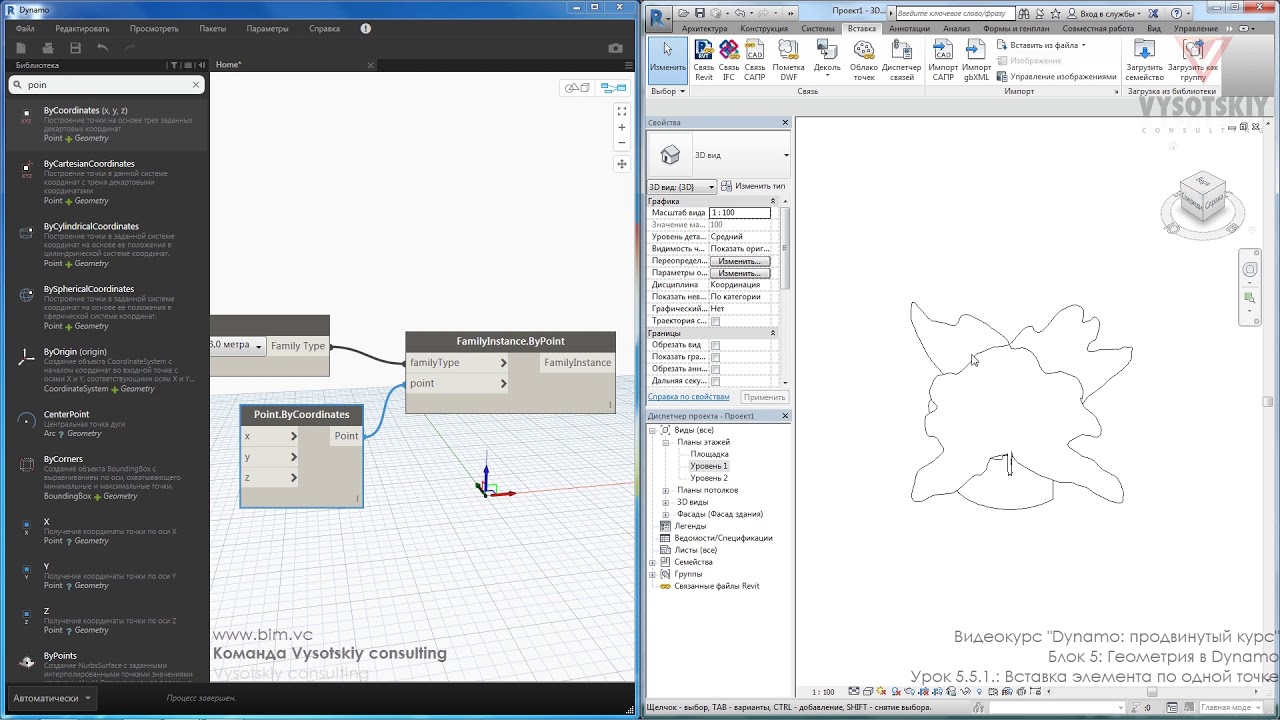Click Point Cloud (Облако точек) icon
The height and width of the screenshot is (720, 1280).
coord(863,50)
